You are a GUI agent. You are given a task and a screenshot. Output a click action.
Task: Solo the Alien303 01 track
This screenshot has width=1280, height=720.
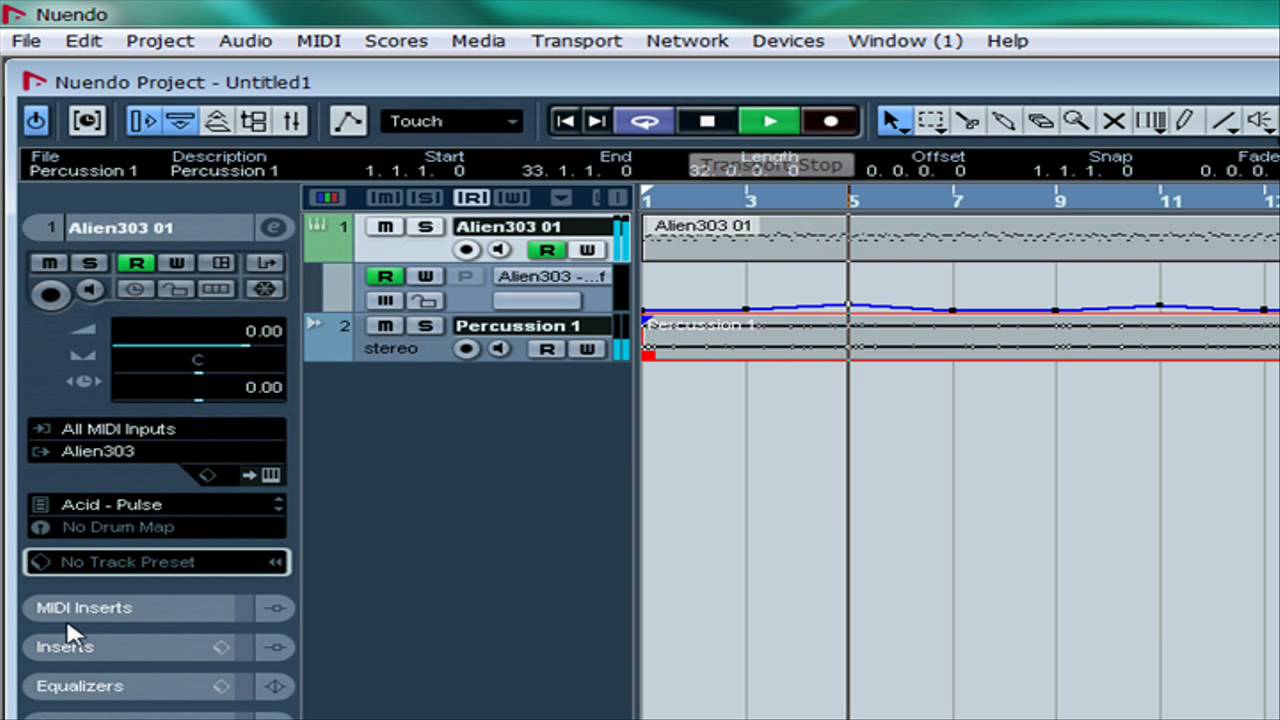point(425,227)
